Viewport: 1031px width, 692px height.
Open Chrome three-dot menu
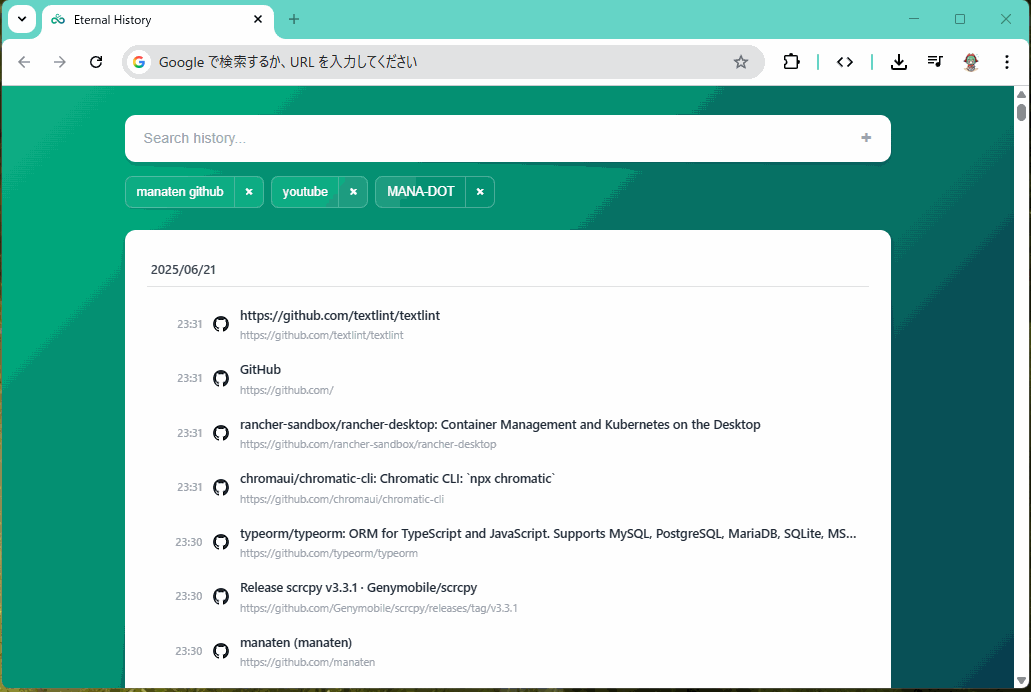click(x=1007, y=62)
